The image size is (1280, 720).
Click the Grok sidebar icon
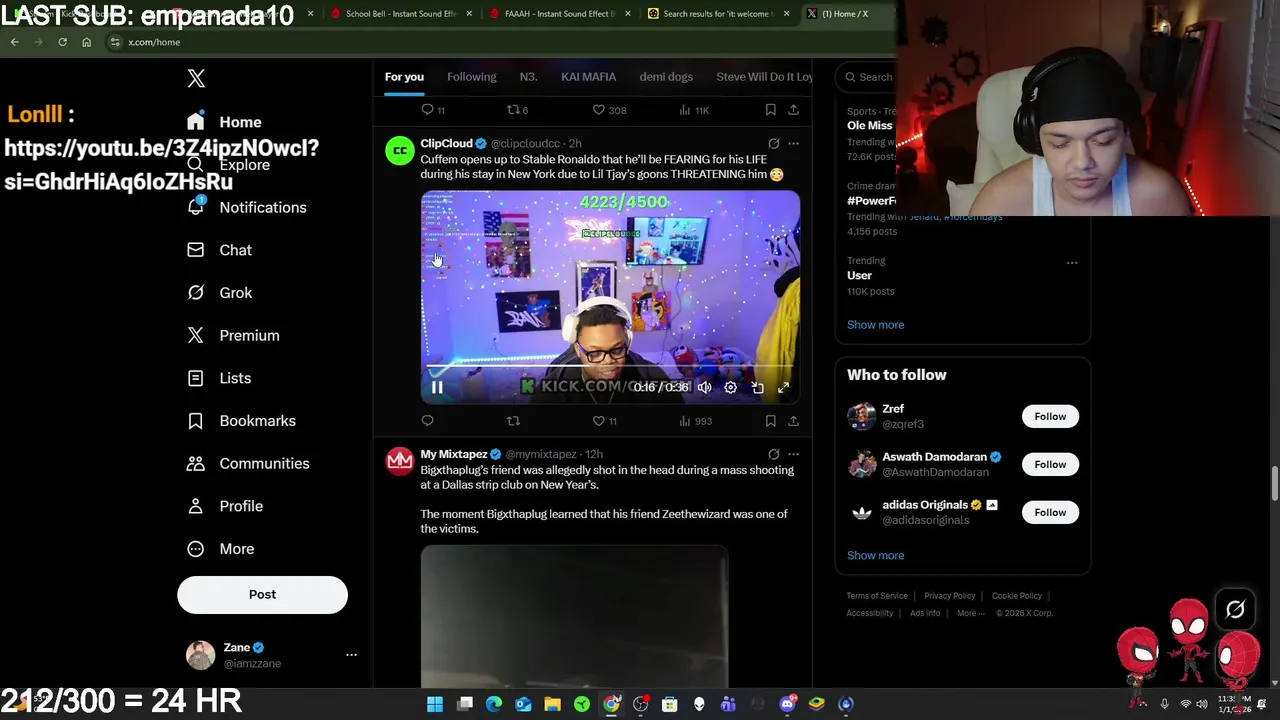point(196,293)
